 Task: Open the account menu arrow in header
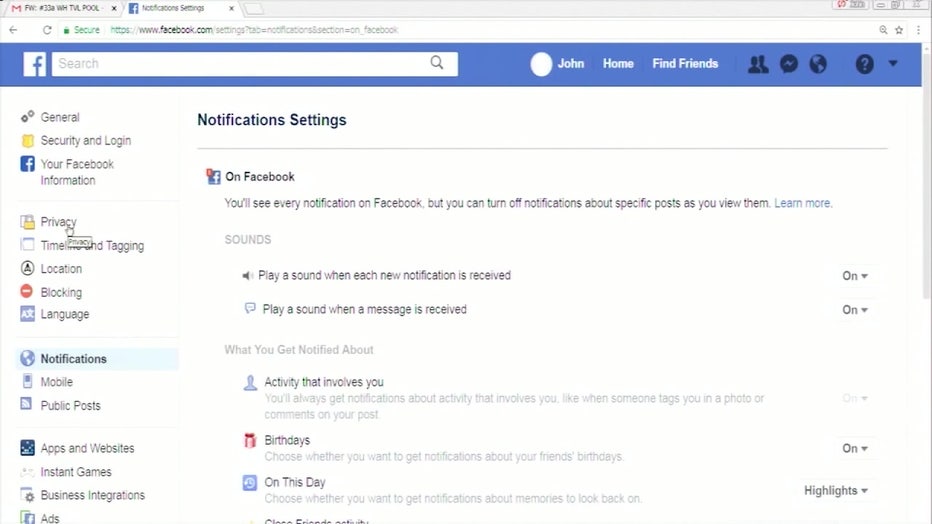893,63
